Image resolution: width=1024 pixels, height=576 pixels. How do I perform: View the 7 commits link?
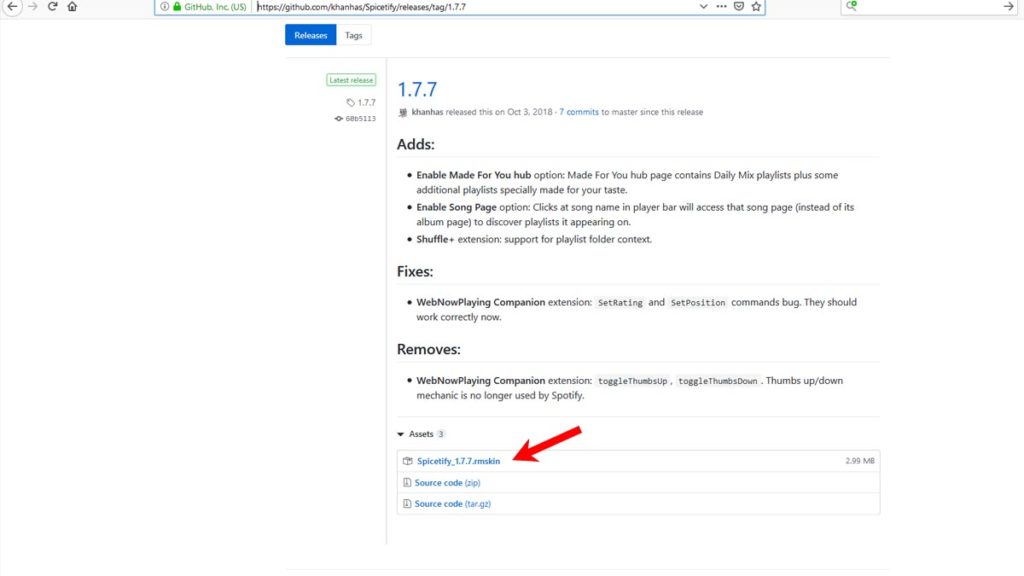point(579,112)
